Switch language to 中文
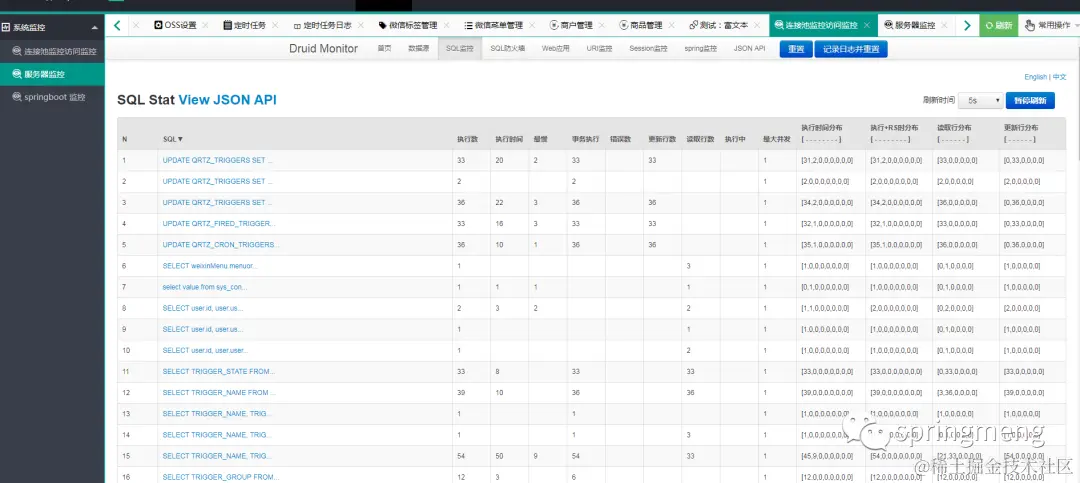Screen dimensions: 1080x483 [1059, 77]
